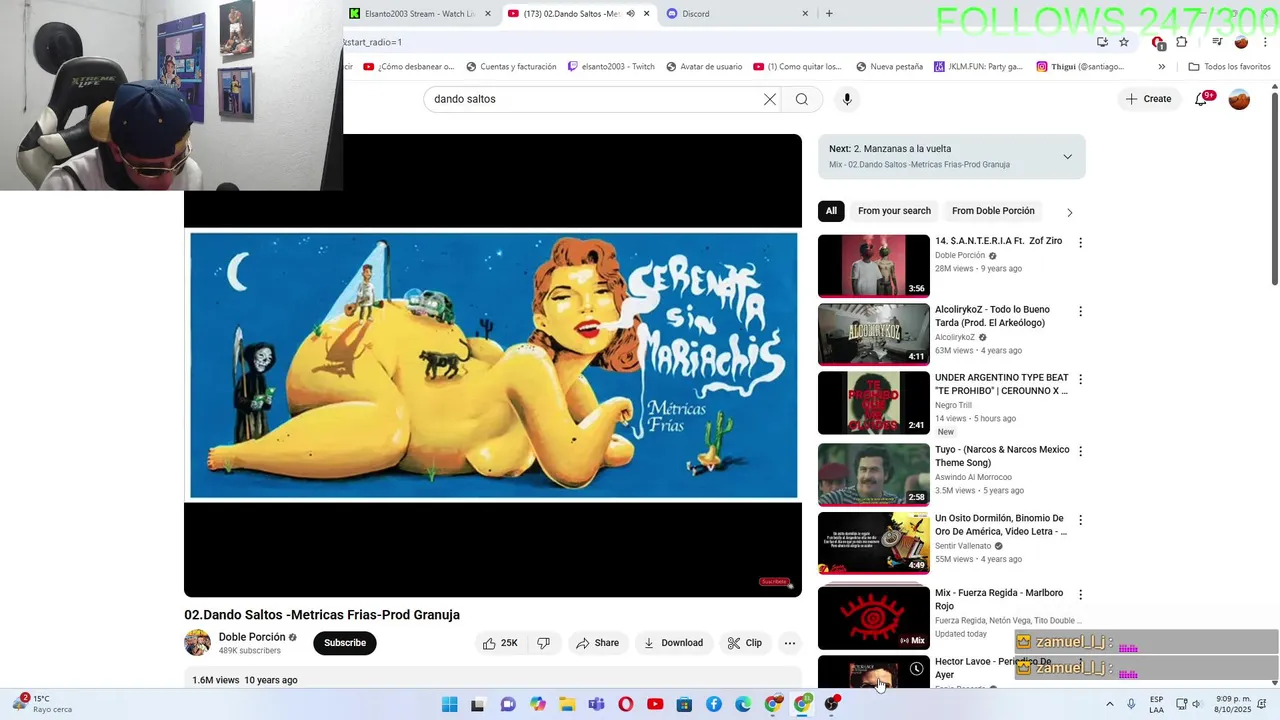Open the media control icon in Chrome toolbar
The height and width of the screenshot is (720, 1280).
tap(1217, 42)
